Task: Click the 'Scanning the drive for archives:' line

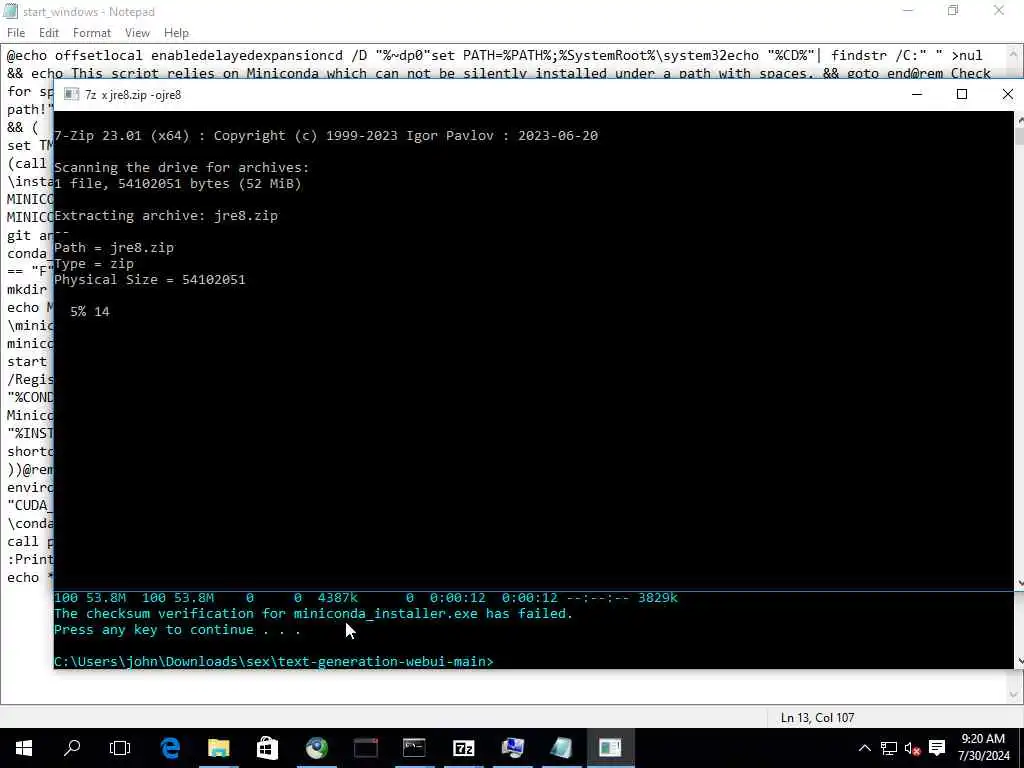Action: pos(182,168)
